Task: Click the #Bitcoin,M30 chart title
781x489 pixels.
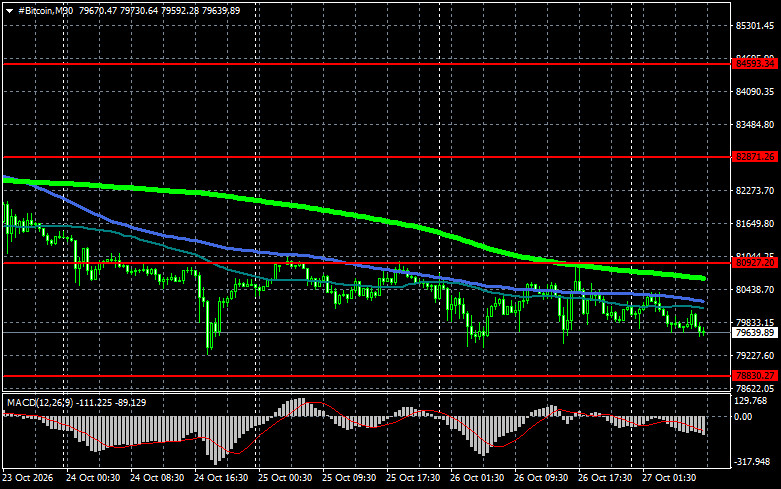Action: coord(45,10)
